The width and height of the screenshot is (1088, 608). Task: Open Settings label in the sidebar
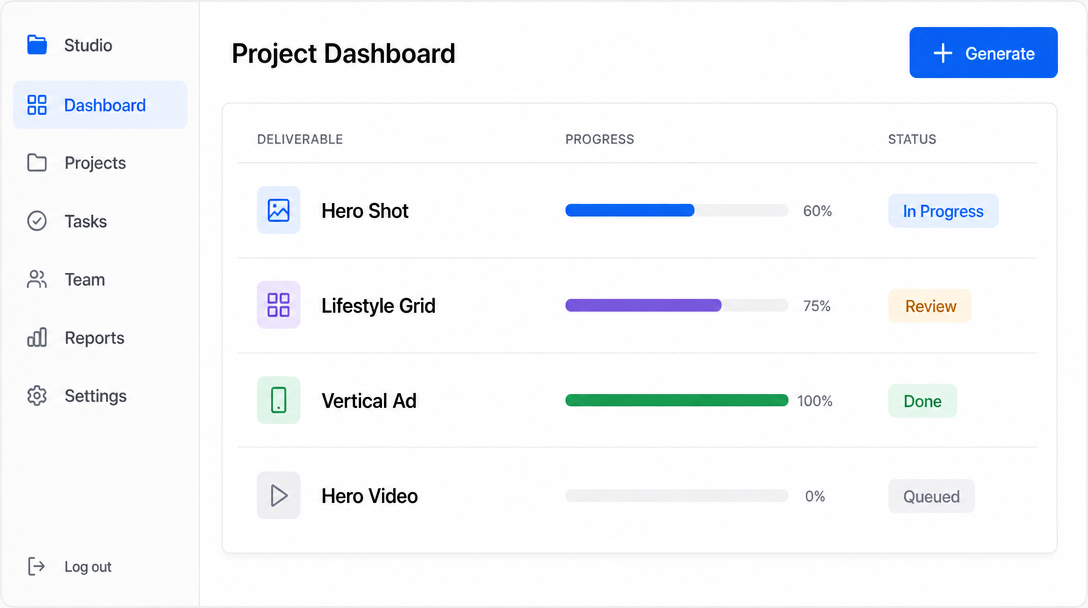point(96,396)
